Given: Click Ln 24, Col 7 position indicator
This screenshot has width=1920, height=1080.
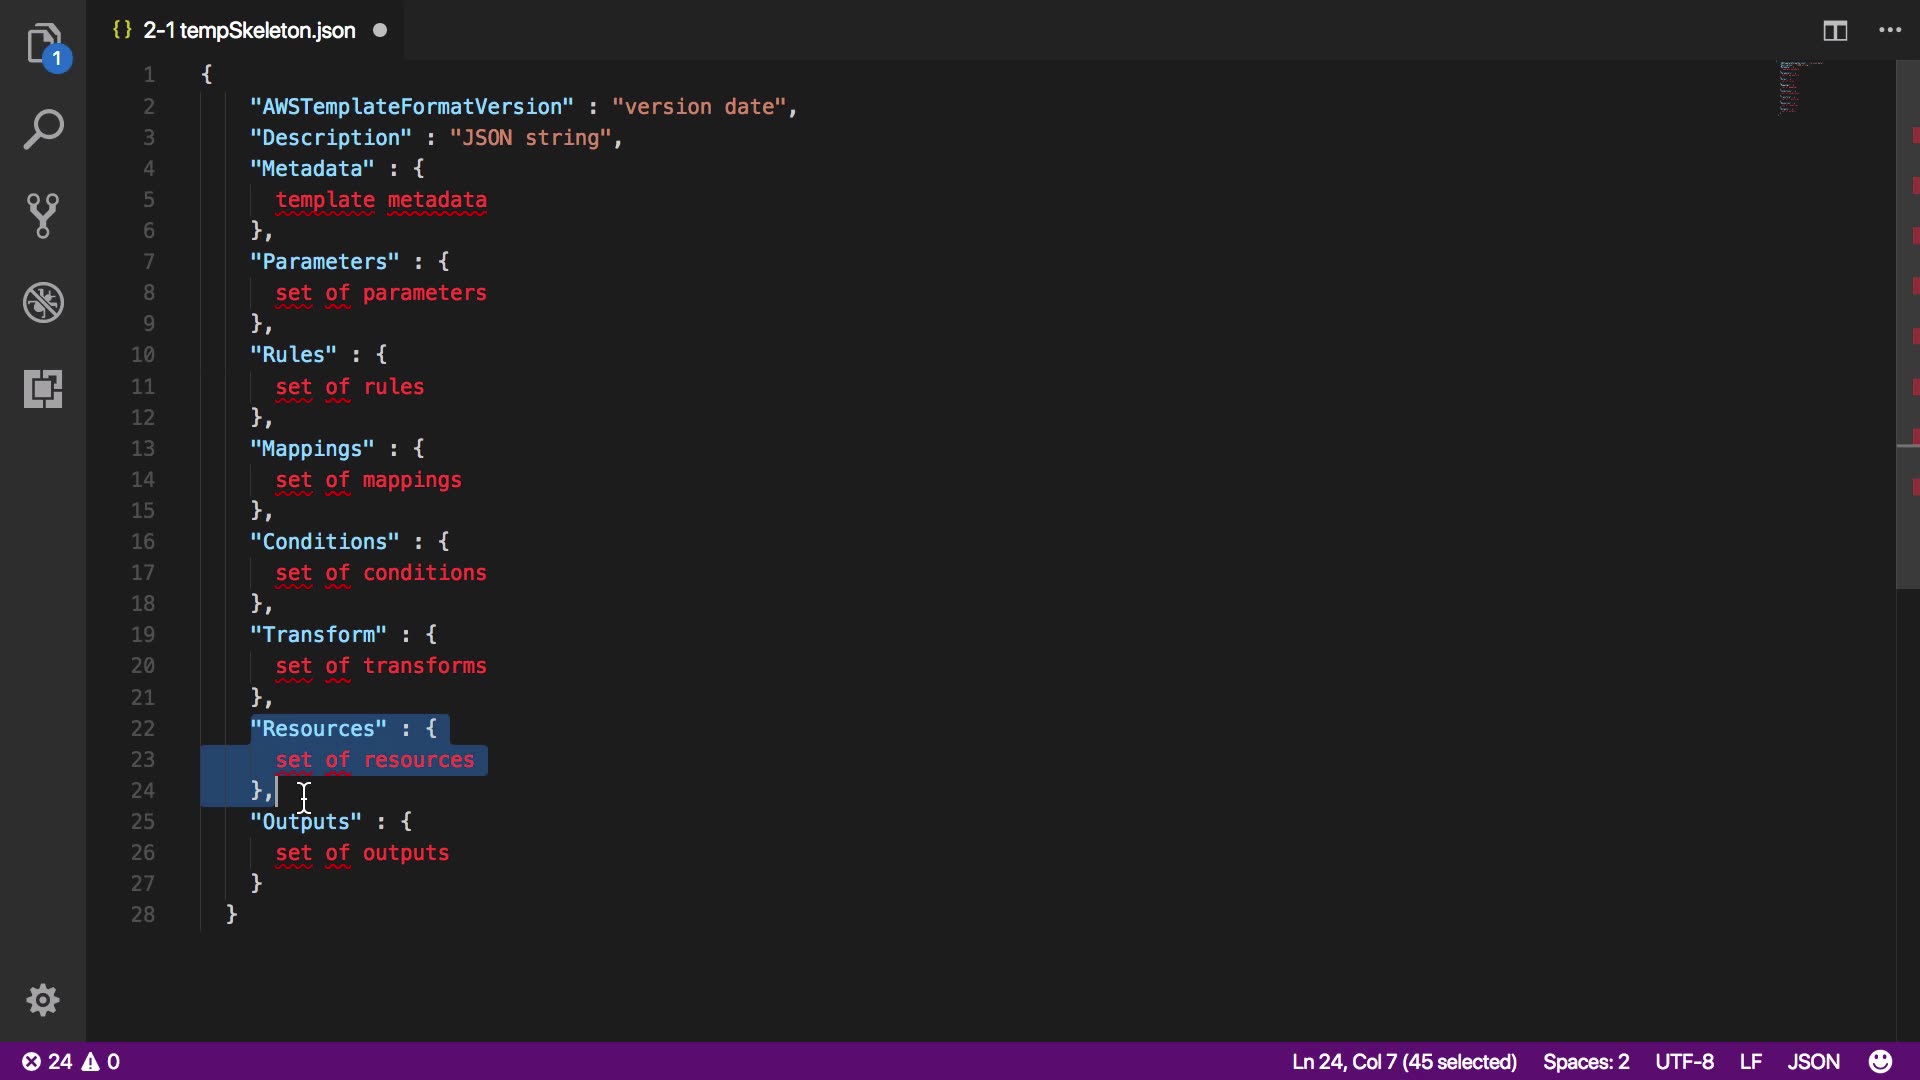Looking at the screenshot, I should [x=1404, y=1061].
